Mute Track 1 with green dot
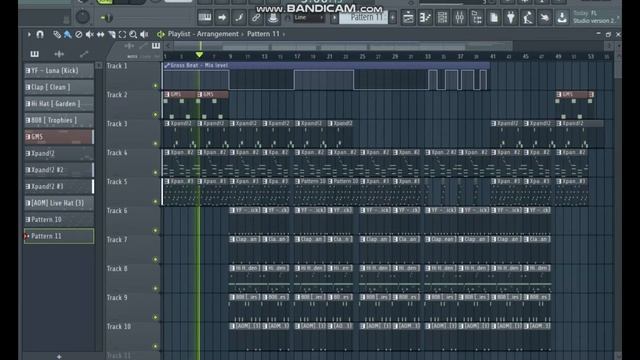The image size is (640, 360). (155, 86)
